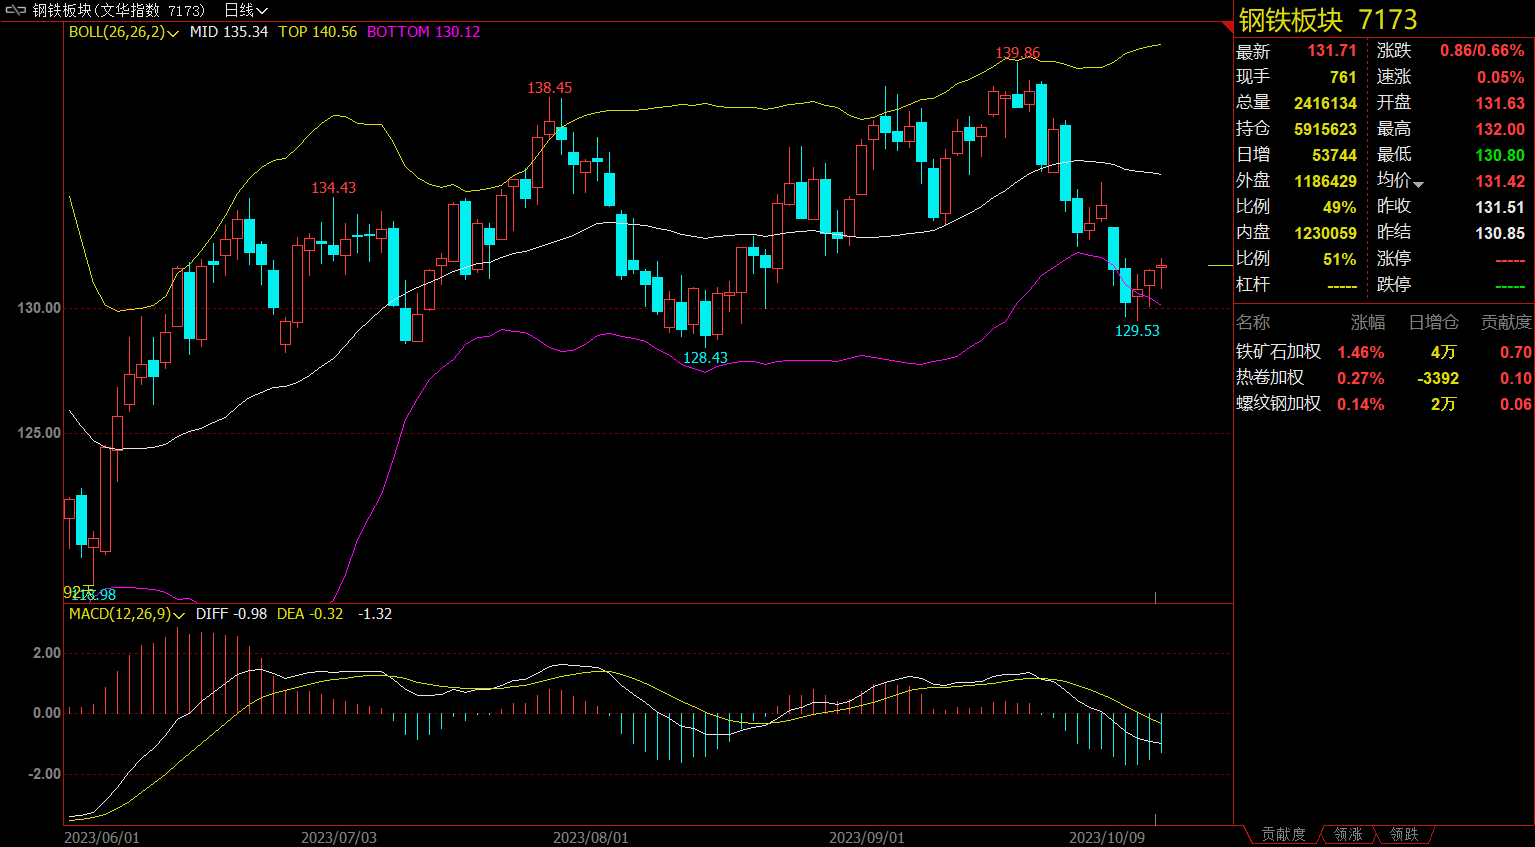Switch to the 领涨 tab
The height and width of the screenshot is (847, 1535).
coord(1348,834)
